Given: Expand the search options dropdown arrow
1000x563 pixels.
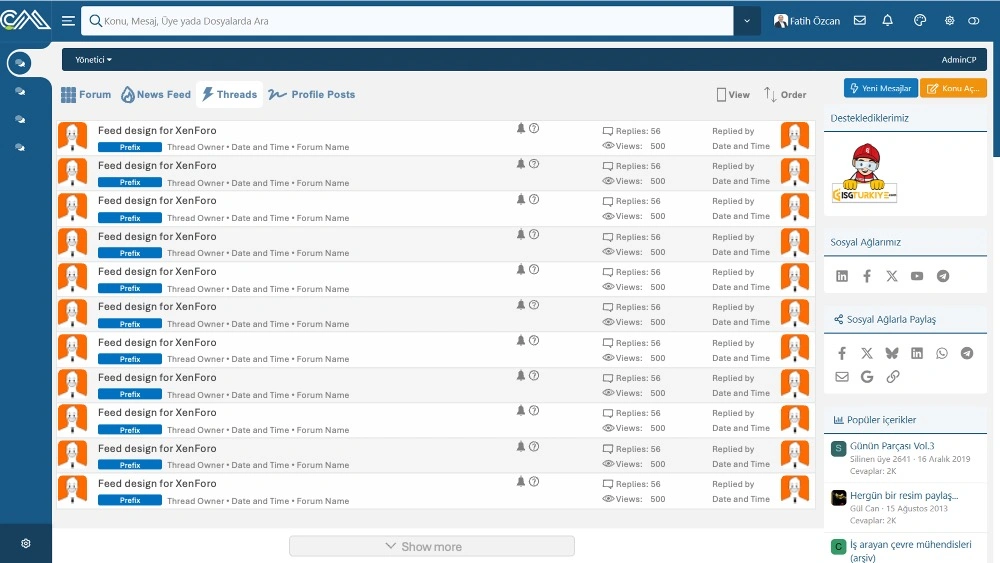Looking at the screenshot, I should pos(747,21).
